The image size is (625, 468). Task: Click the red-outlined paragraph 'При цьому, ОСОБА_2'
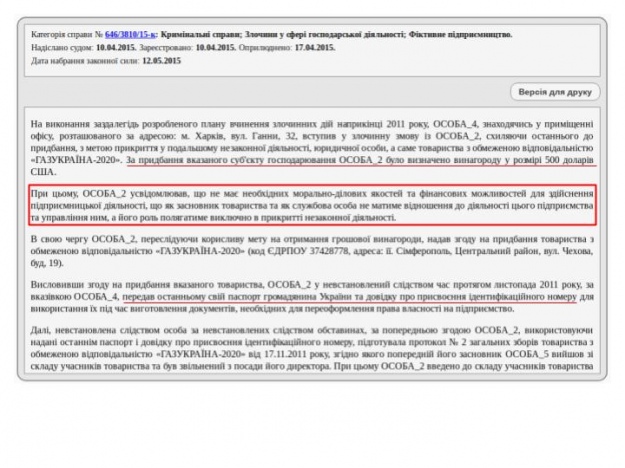pos(312,202)
